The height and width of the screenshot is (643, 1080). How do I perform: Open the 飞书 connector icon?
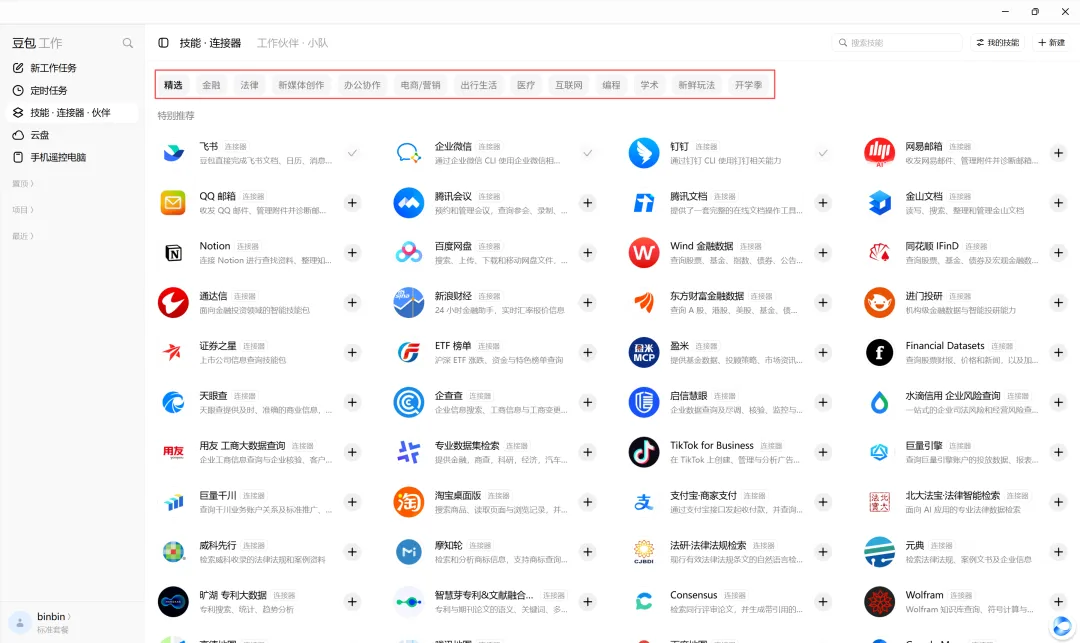(x=173, y=153)
